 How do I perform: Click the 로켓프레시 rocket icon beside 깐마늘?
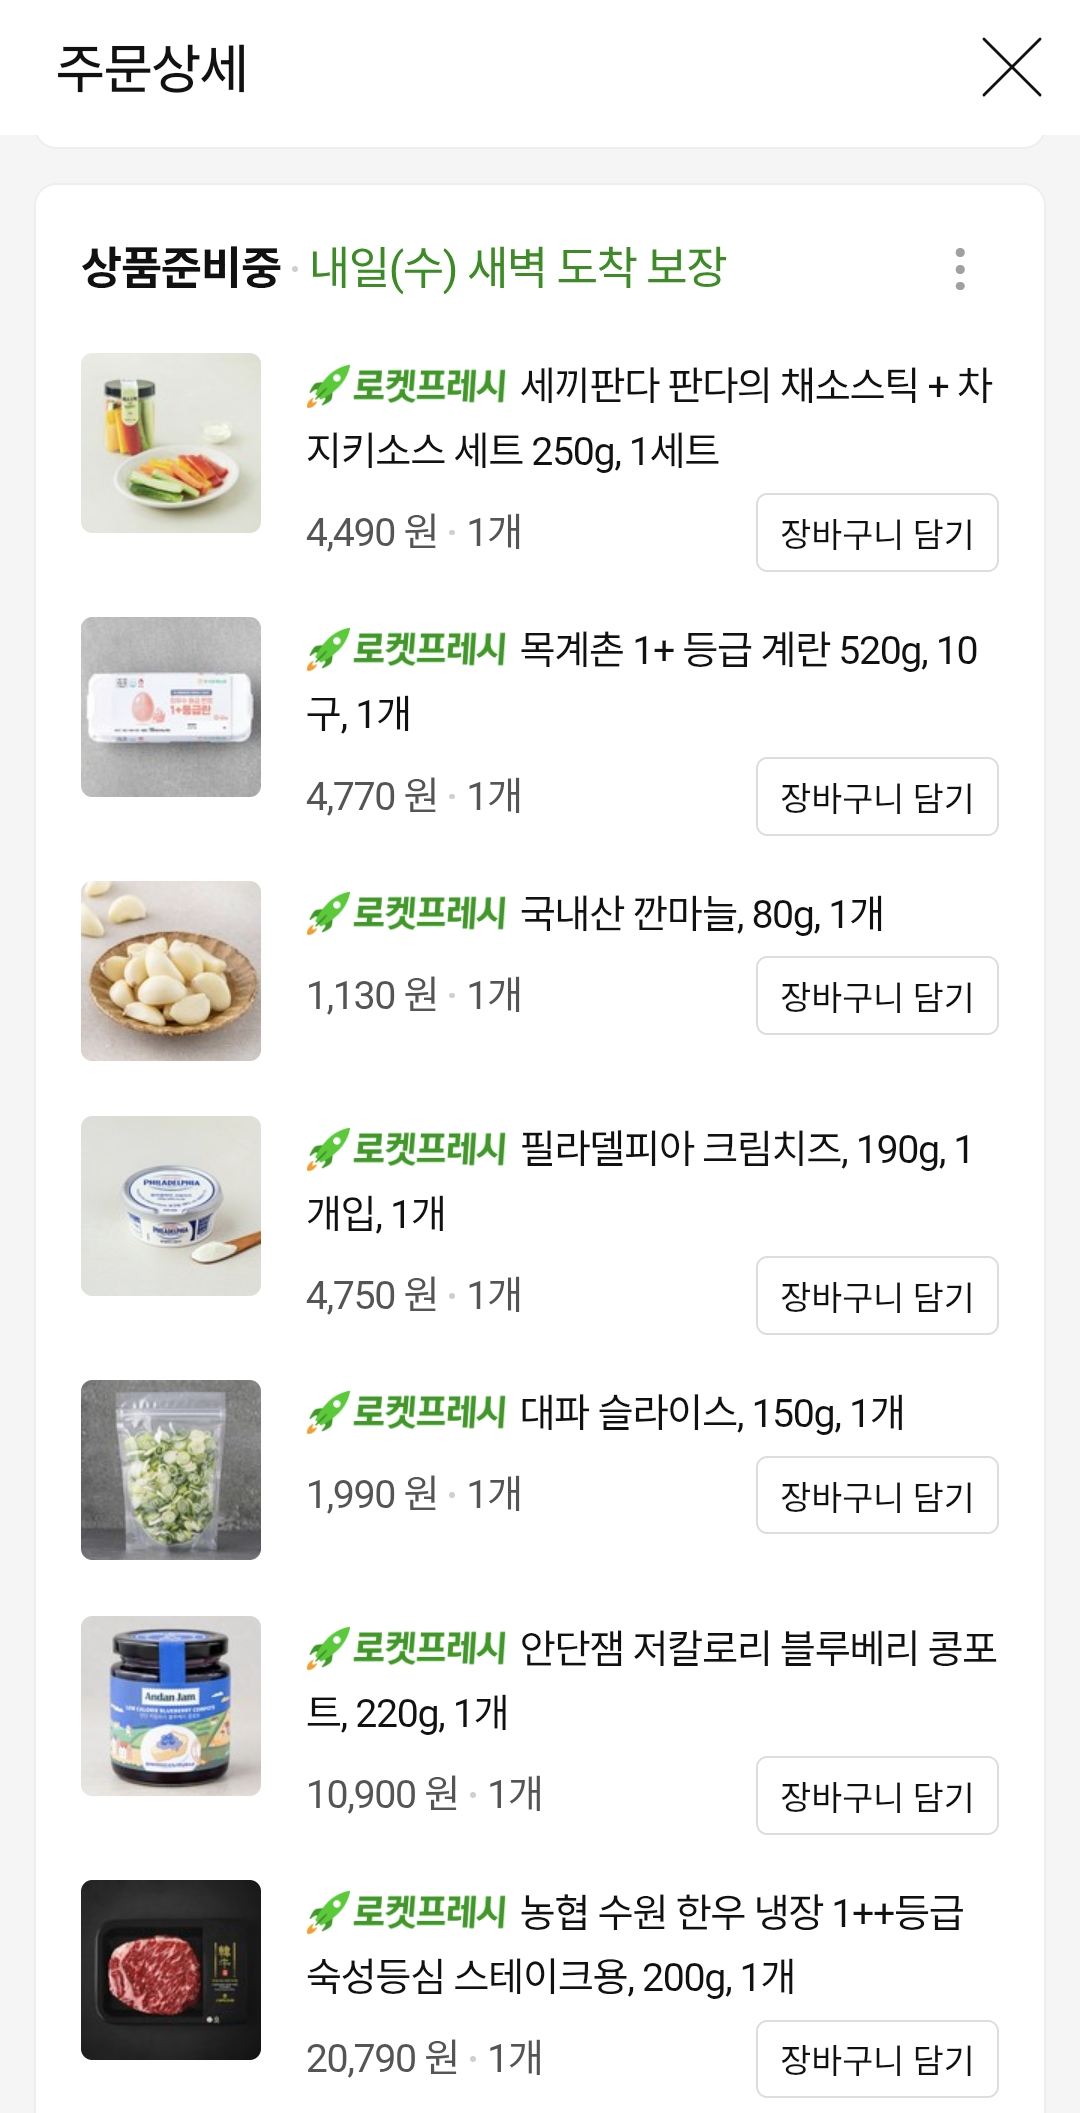point(328,913)
